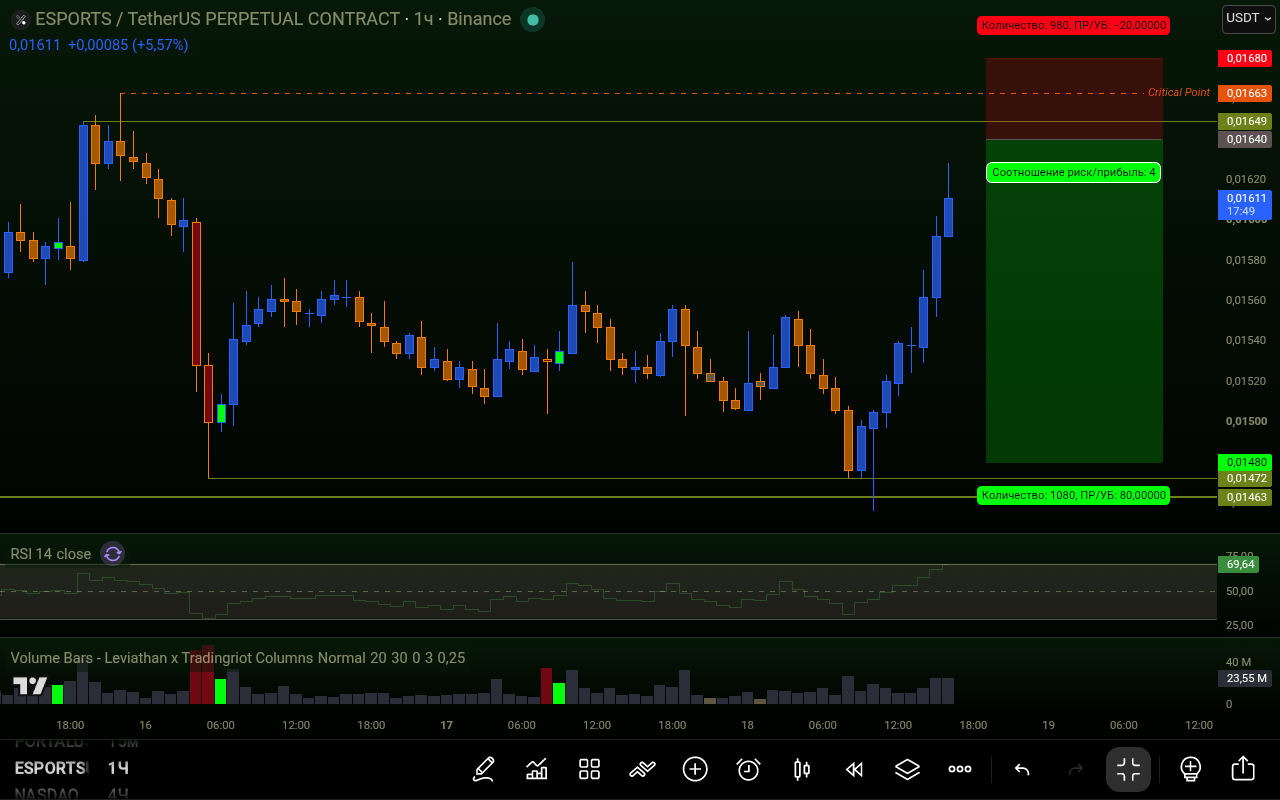Tap the green market status dot icon
Viewport: 1280px width, 800px height.
[x=533, y=19]
